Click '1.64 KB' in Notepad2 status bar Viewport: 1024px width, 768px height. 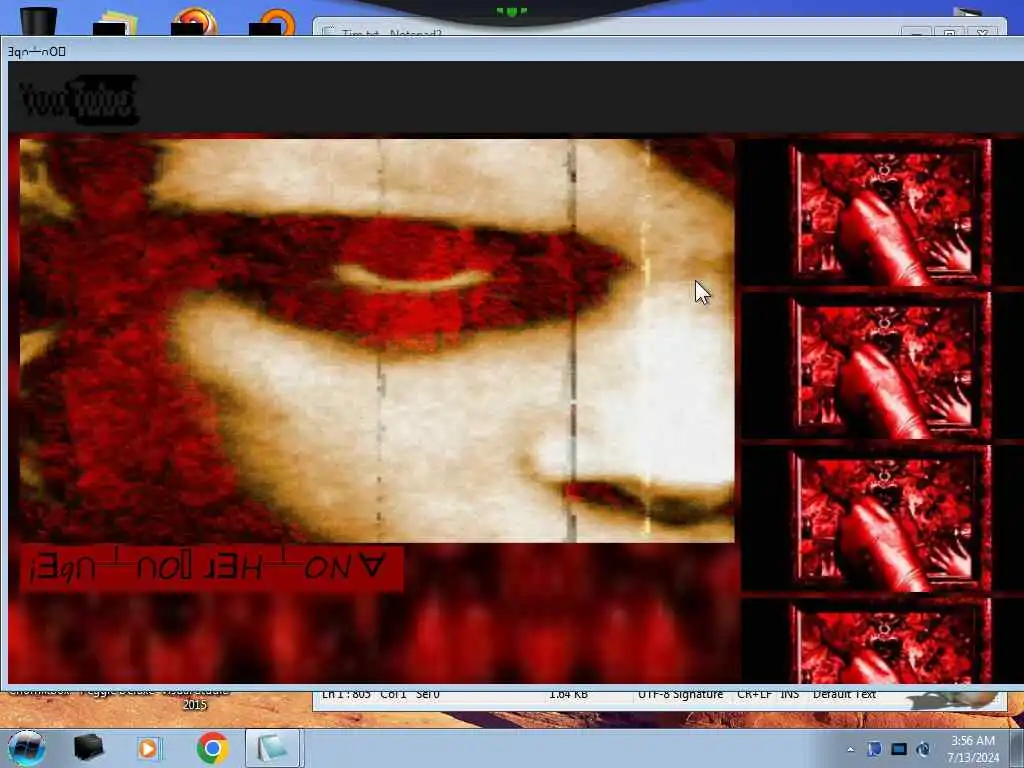click(x=568, y=694)
